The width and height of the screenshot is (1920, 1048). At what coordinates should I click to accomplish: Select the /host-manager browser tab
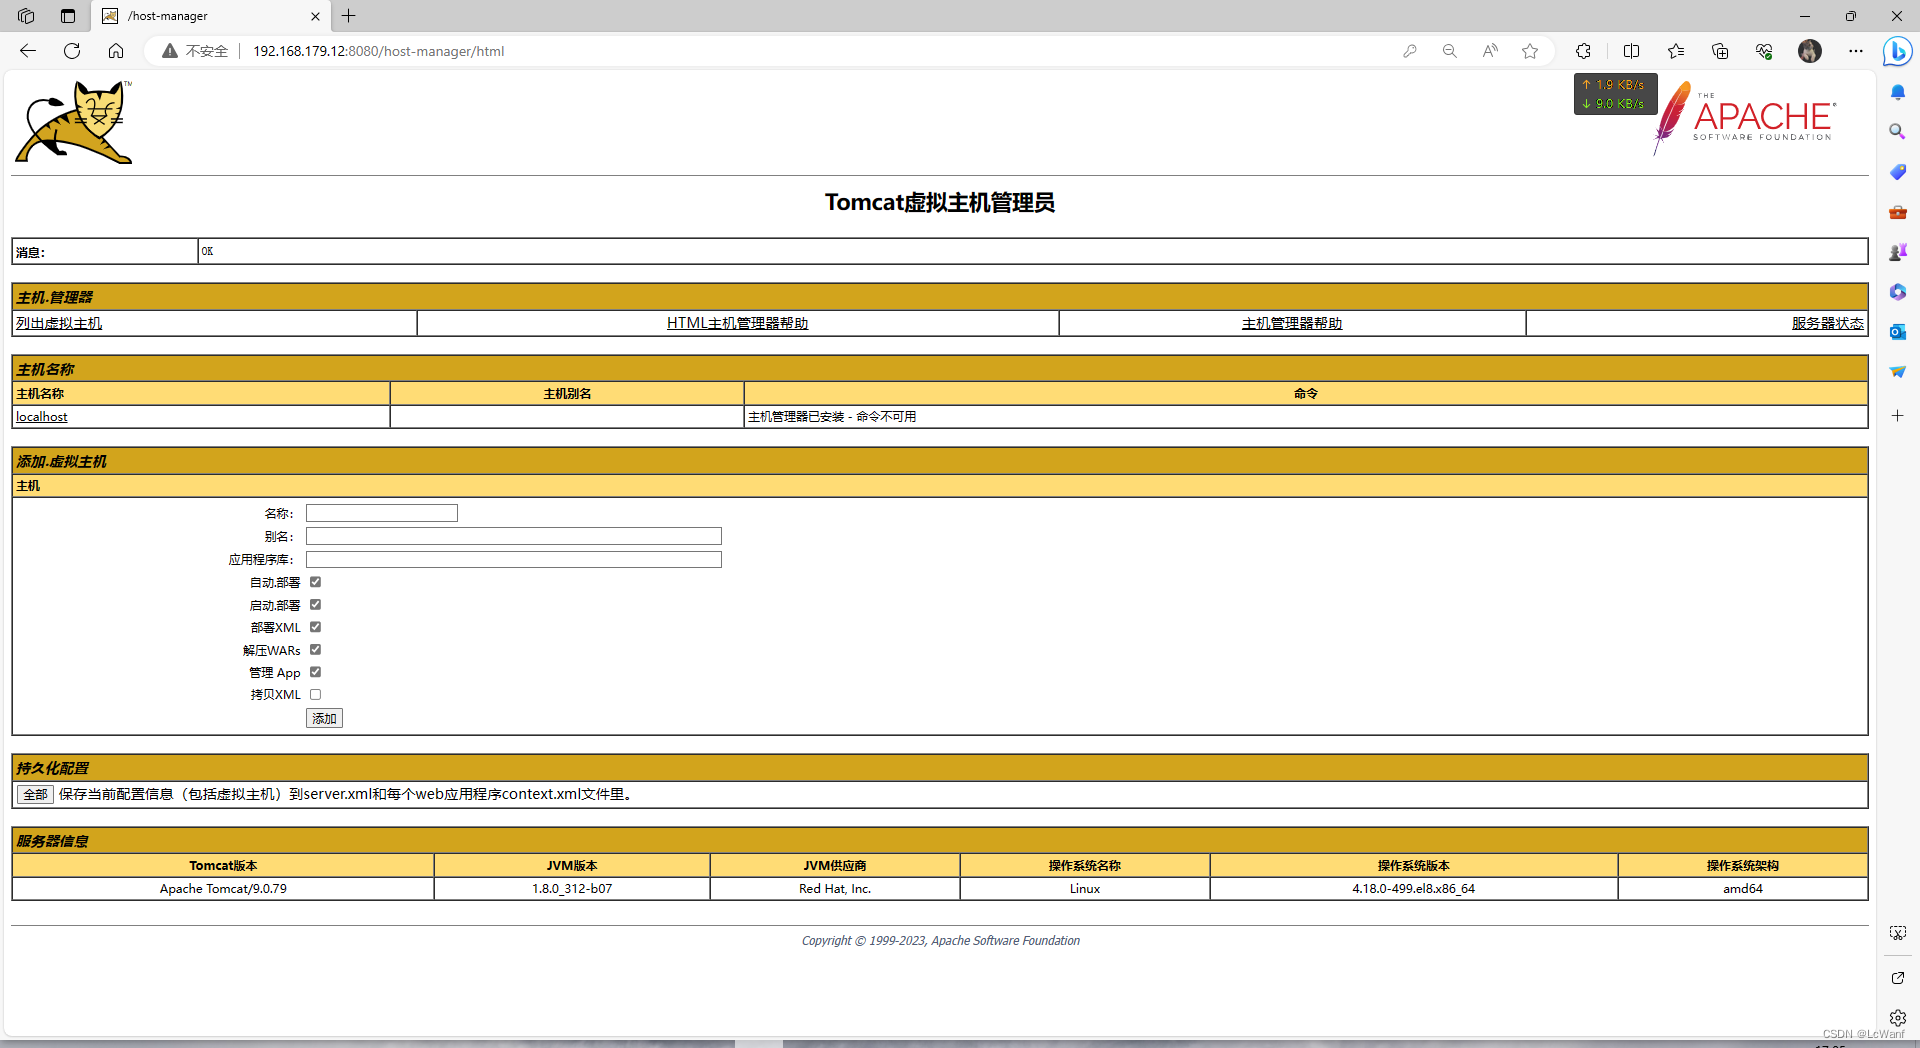pyautogui.click(x=210, y=16)
